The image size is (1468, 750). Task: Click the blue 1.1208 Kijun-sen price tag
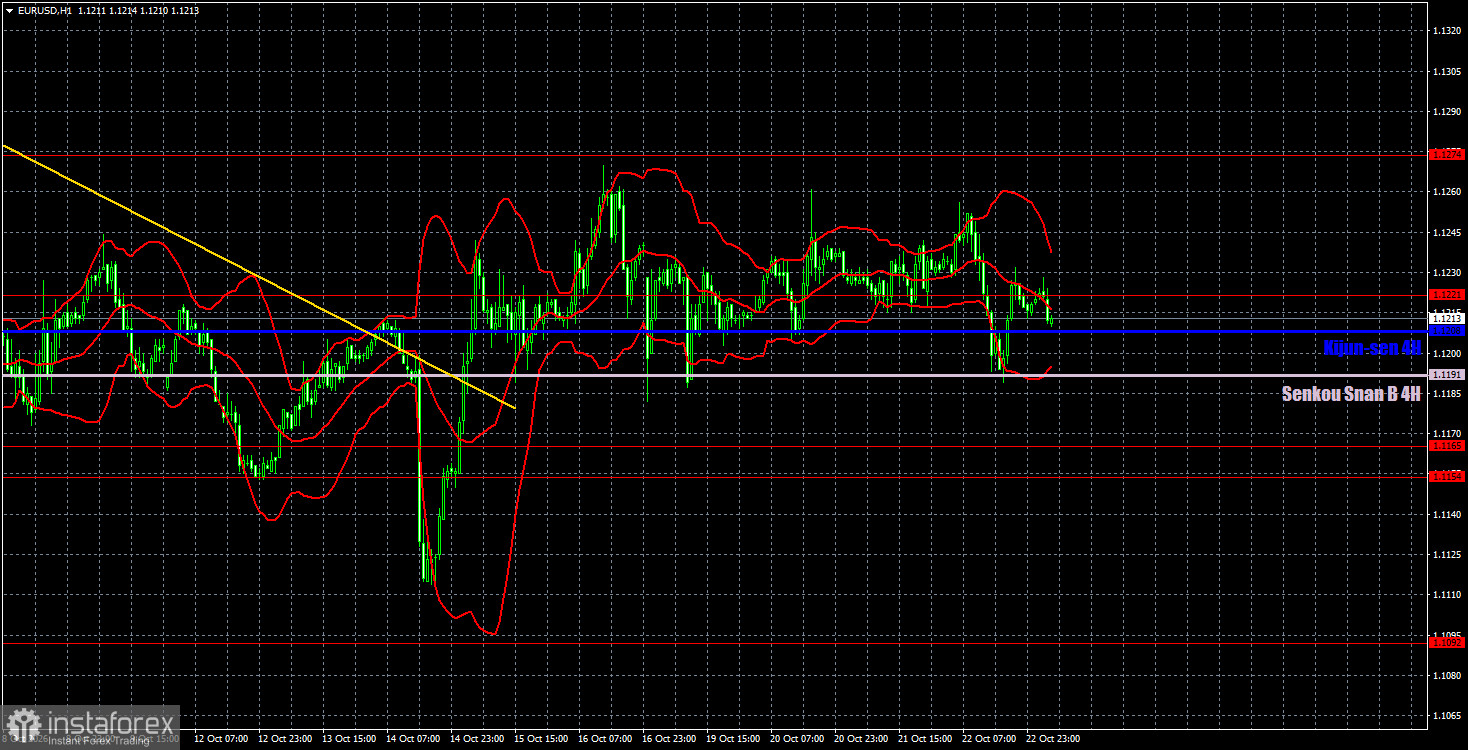(1447, 330)
